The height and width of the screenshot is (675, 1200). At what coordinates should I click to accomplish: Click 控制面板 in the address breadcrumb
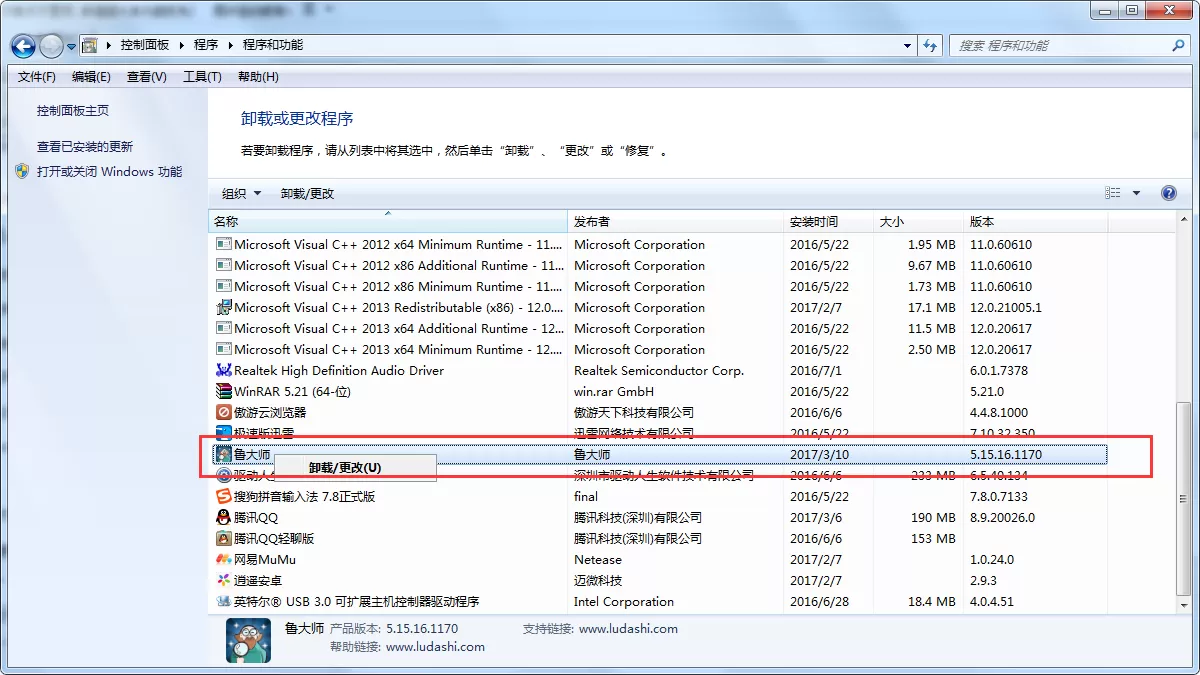tap(145, 46)
